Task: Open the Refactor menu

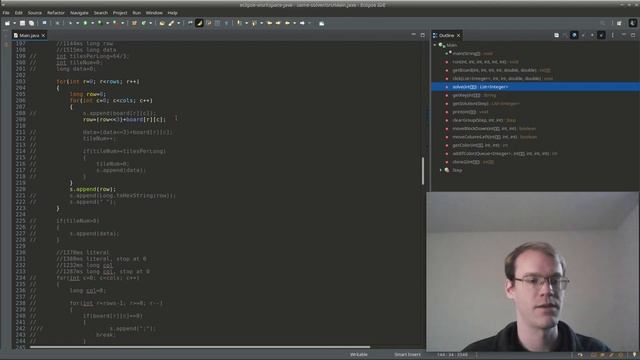Action: (x=56, y=13)
